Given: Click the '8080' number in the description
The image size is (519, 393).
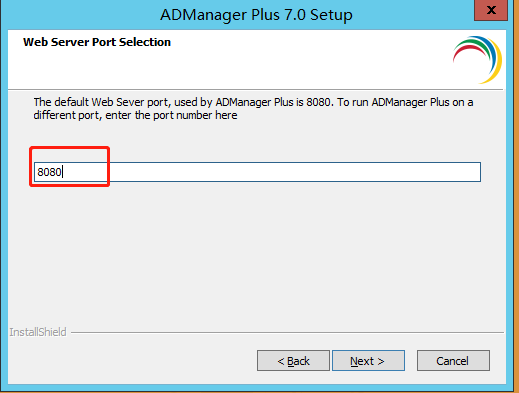Looking at the screenshot, I should pyautogui.click(x=319, y=102).
